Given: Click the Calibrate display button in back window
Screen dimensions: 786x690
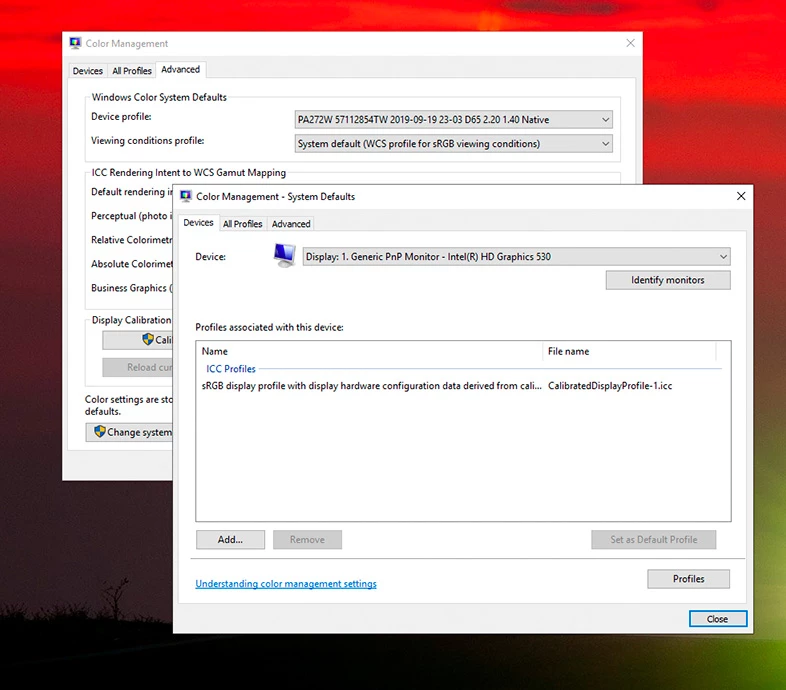Looking at the screenshot, I should pos(138,340).
